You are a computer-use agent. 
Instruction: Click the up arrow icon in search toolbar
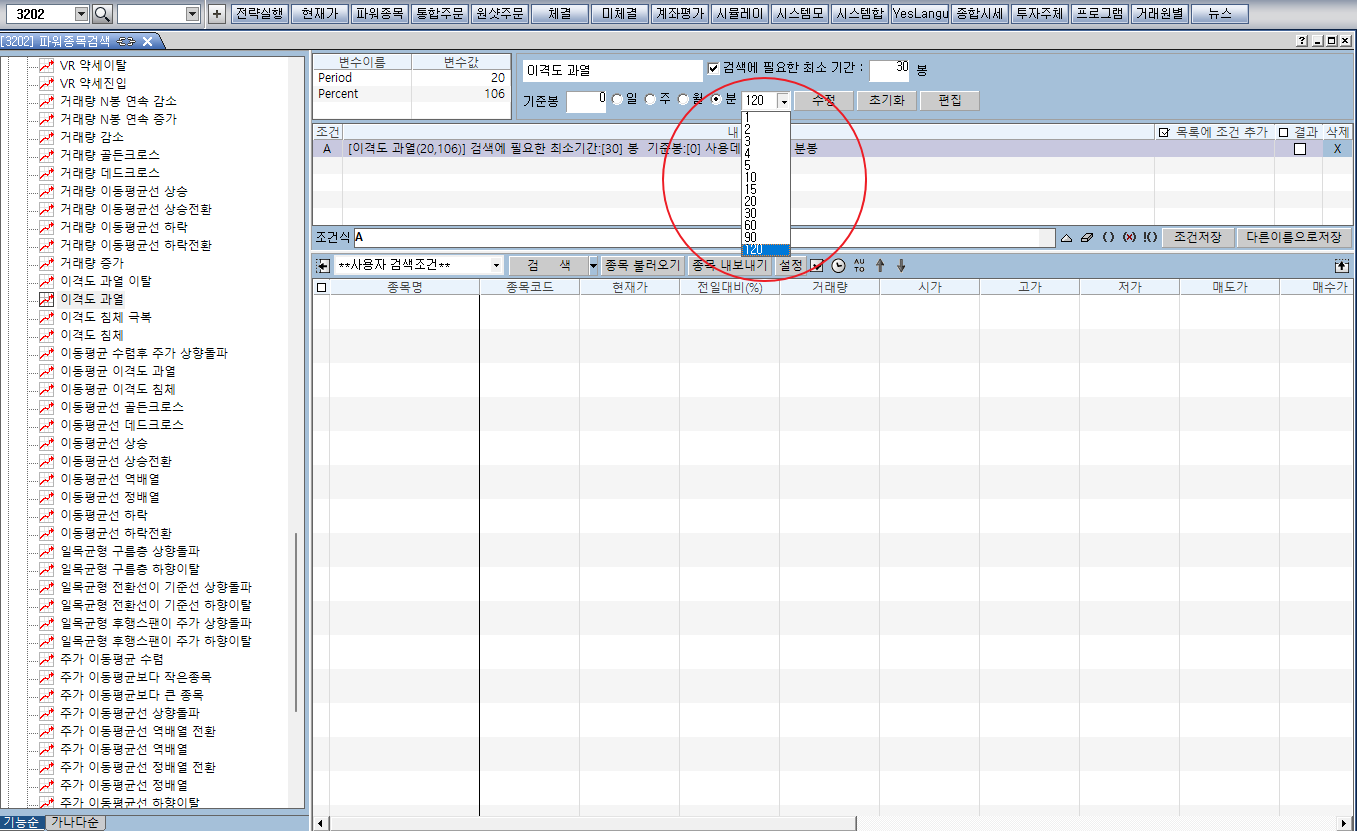pos(880,266)
